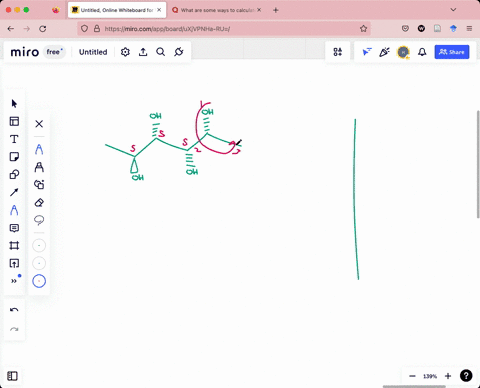Viewport: 480px width, 388px height.
Task: Select the Text tool
Action: point(14,139)
